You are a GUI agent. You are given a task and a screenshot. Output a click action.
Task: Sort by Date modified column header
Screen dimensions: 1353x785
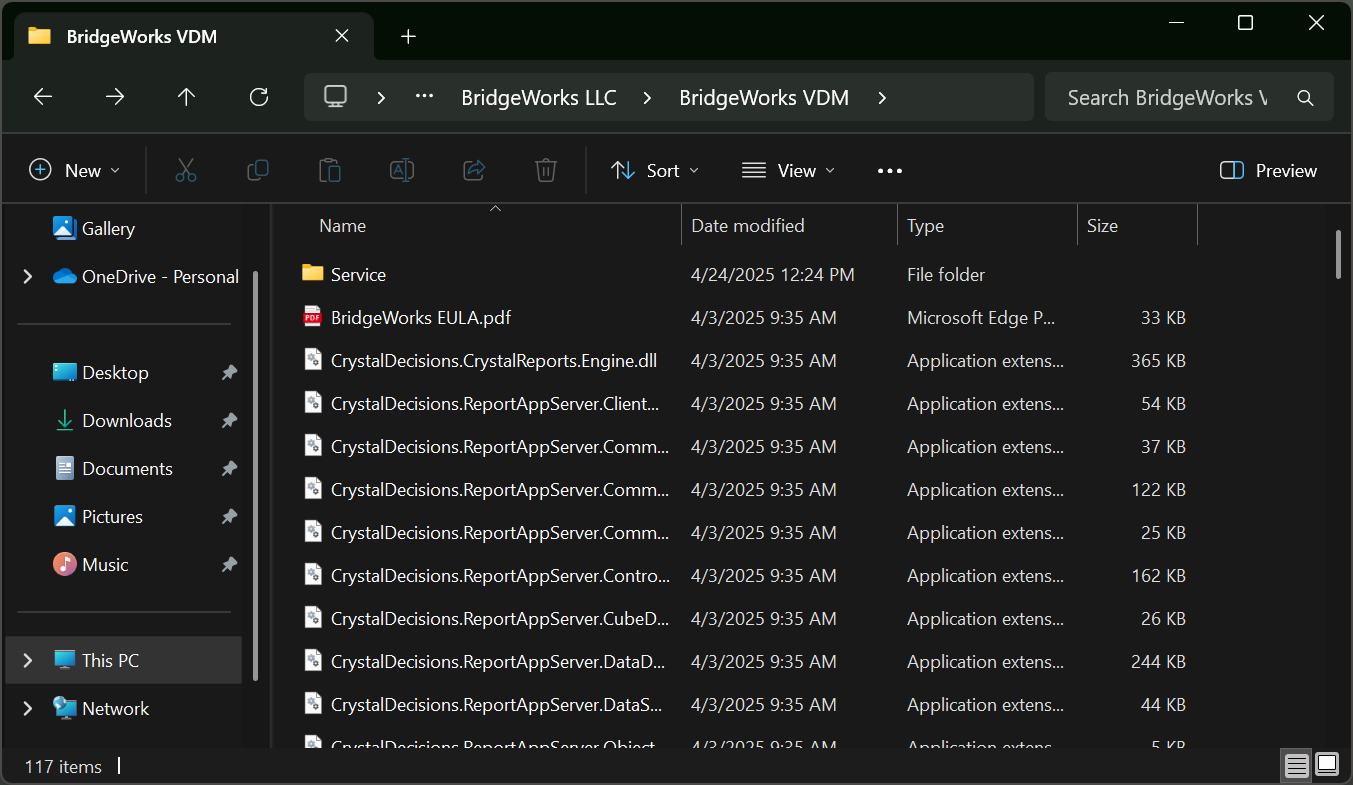coord(748,226)
